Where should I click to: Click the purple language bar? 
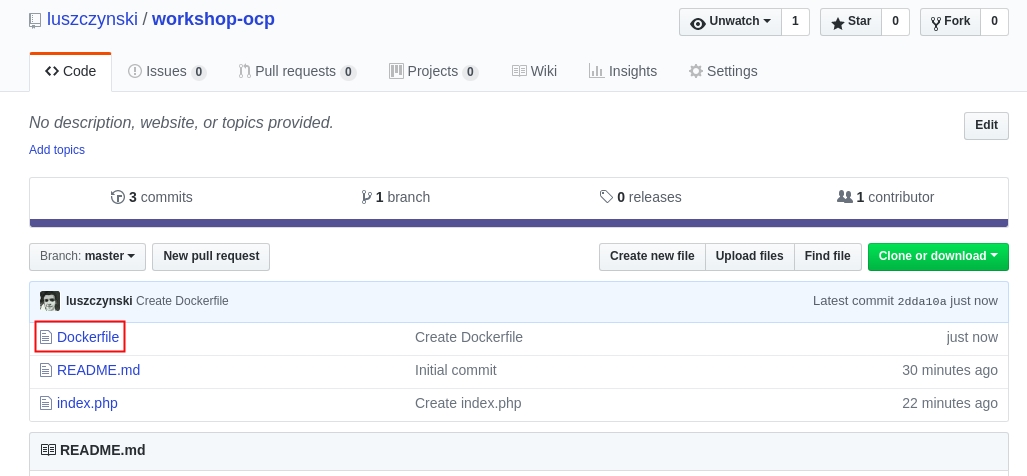pos(518,223)
